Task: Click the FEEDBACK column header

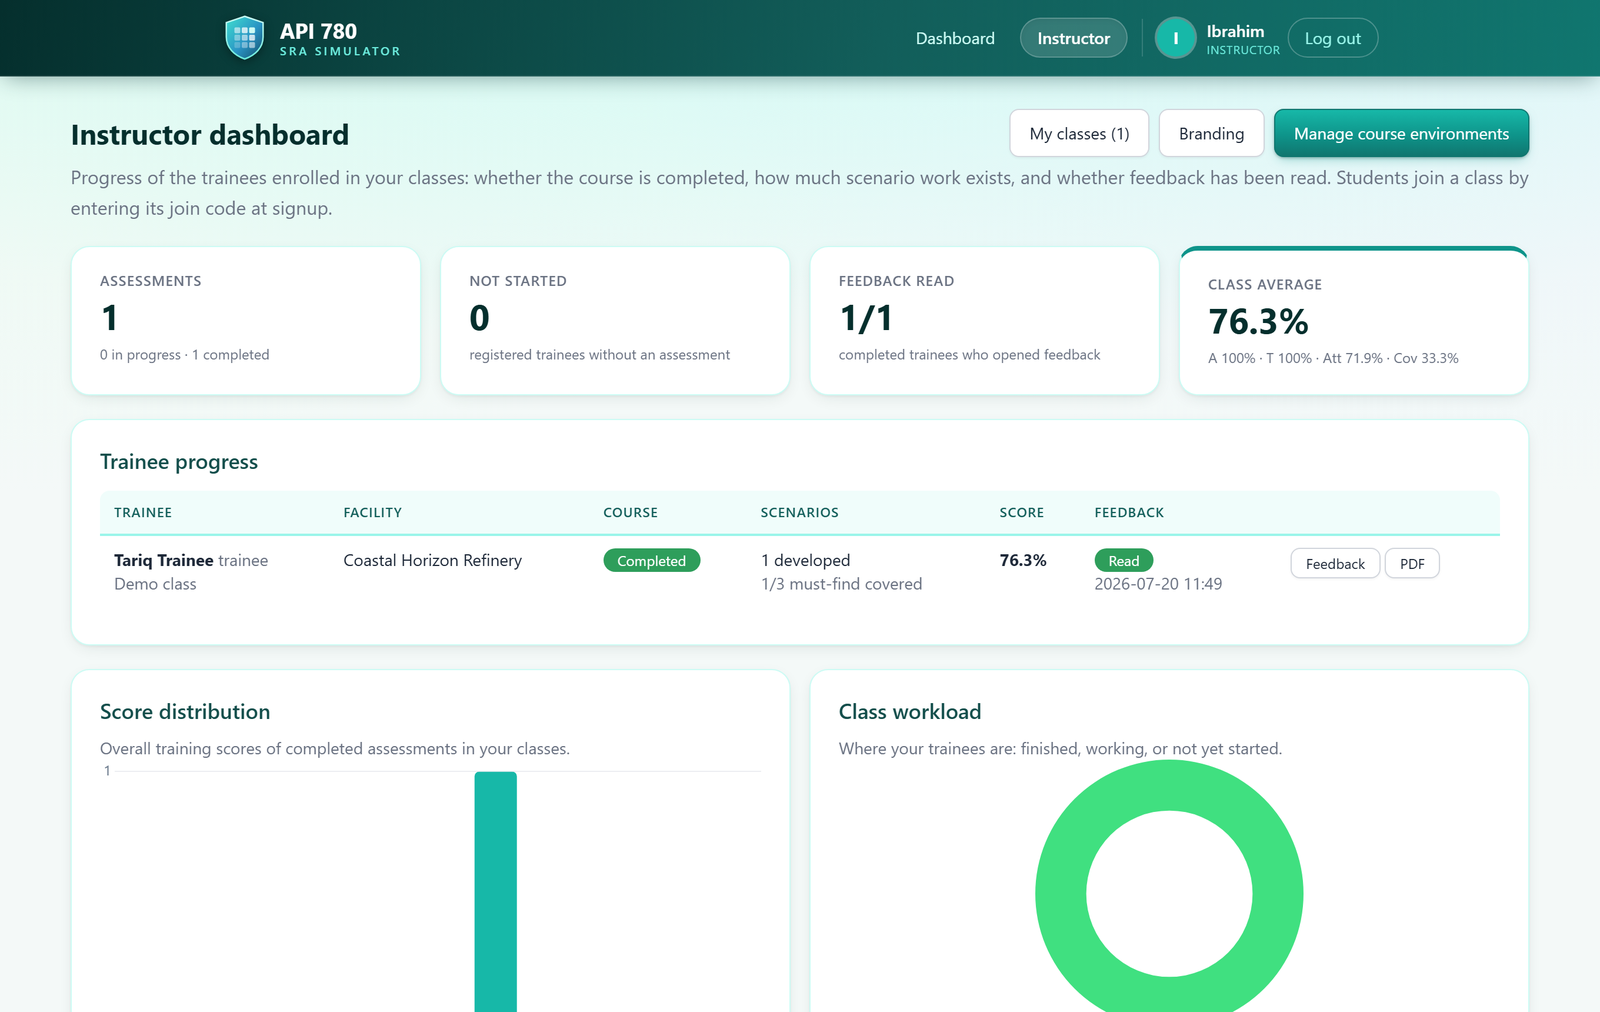Action: click(1129, 513)
